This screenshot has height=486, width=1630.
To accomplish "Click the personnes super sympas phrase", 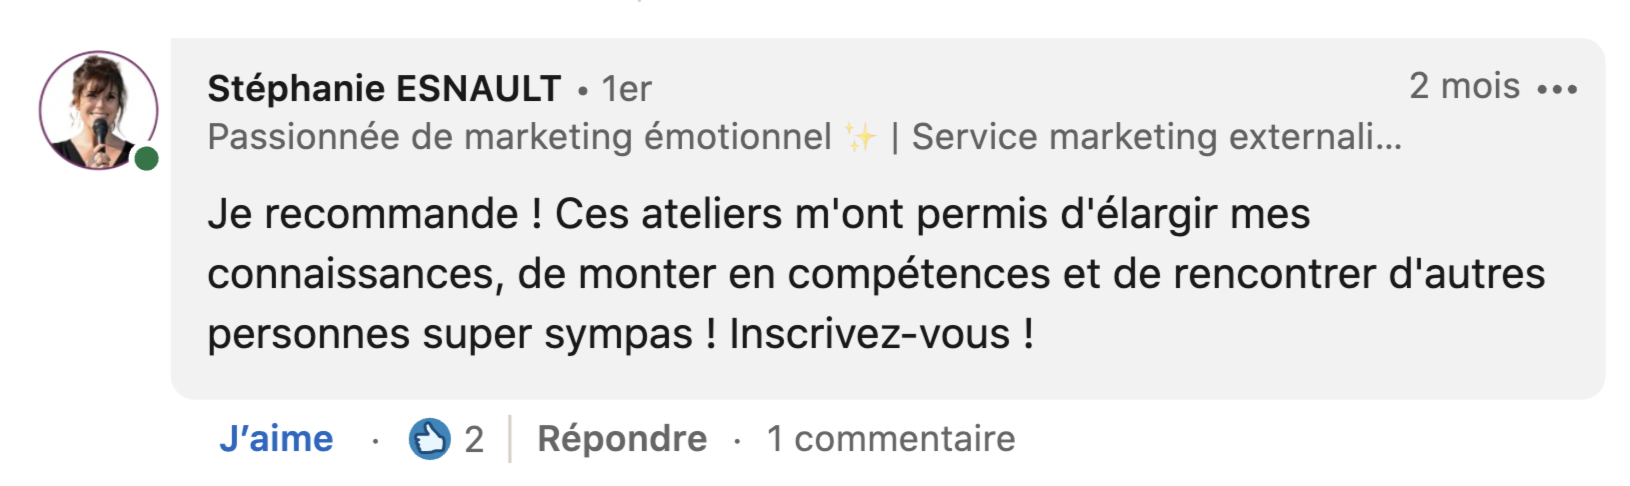I will tap(449, 334).
